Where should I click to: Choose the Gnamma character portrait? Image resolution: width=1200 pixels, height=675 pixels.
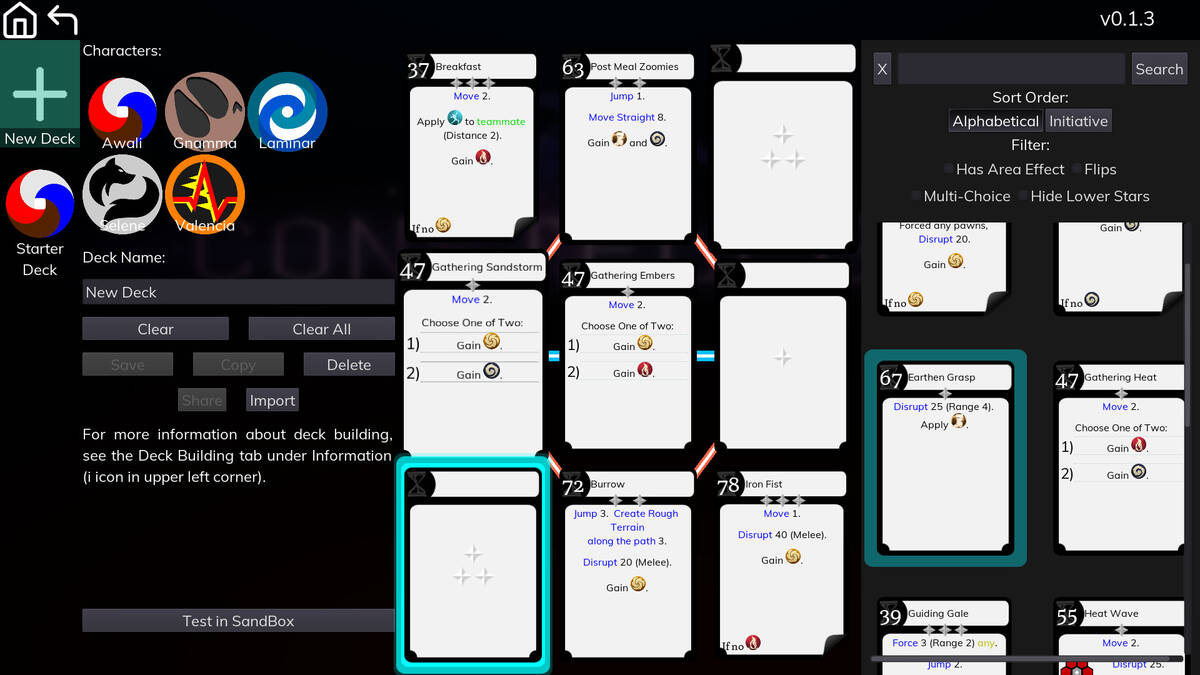click(x=205, y=111)
